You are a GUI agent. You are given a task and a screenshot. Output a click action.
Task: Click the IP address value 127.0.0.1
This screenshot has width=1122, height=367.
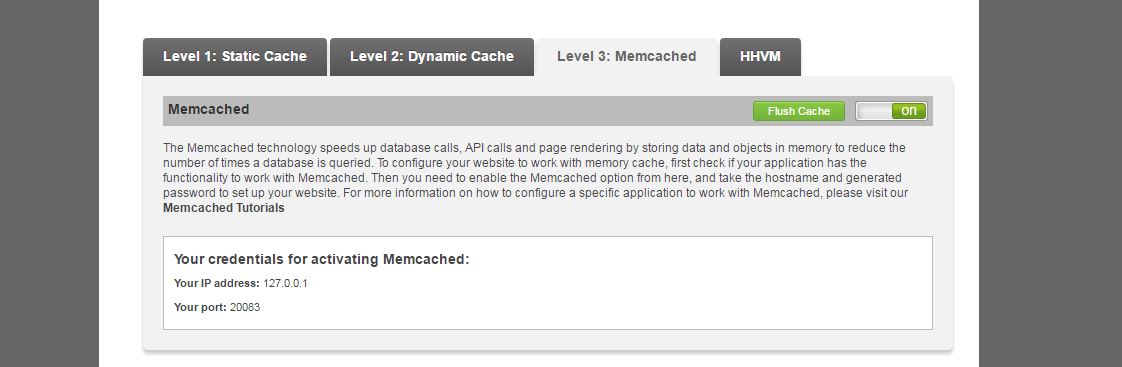tap(286, 283)
